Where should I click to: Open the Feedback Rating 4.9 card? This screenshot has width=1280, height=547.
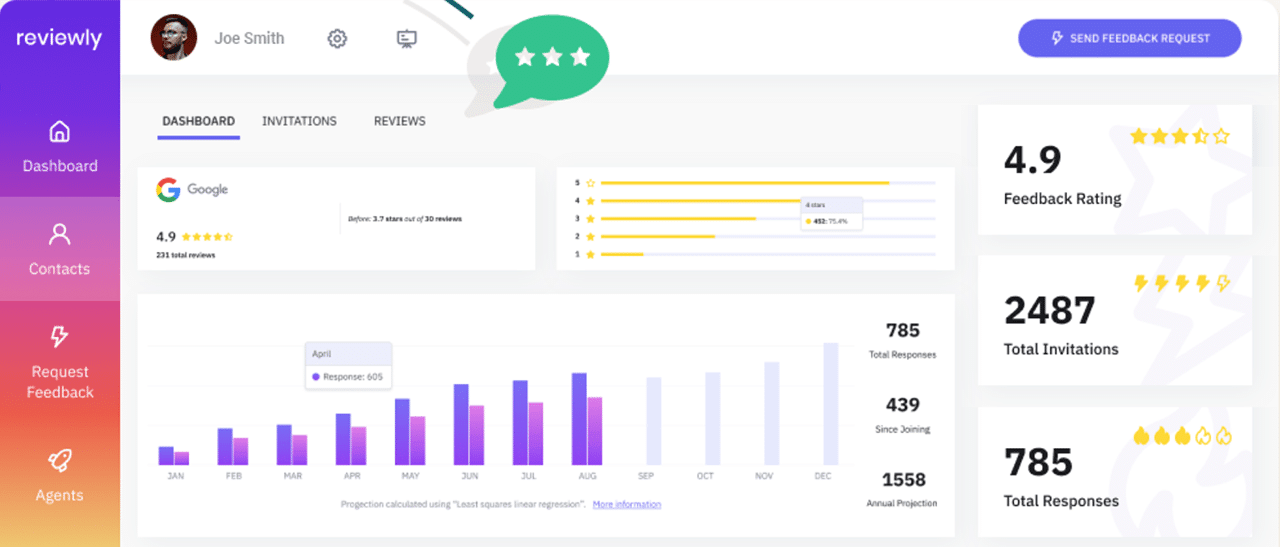(x=1114, y=170)
